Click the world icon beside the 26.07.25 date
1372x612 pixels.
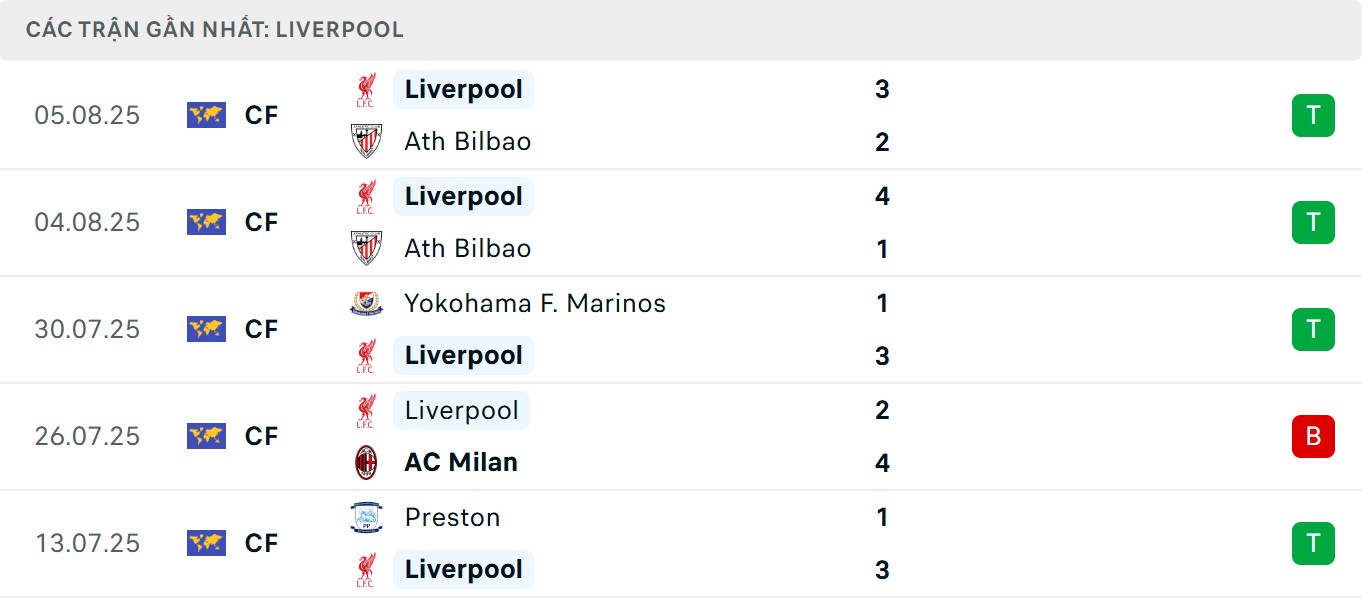pos(205,436)
